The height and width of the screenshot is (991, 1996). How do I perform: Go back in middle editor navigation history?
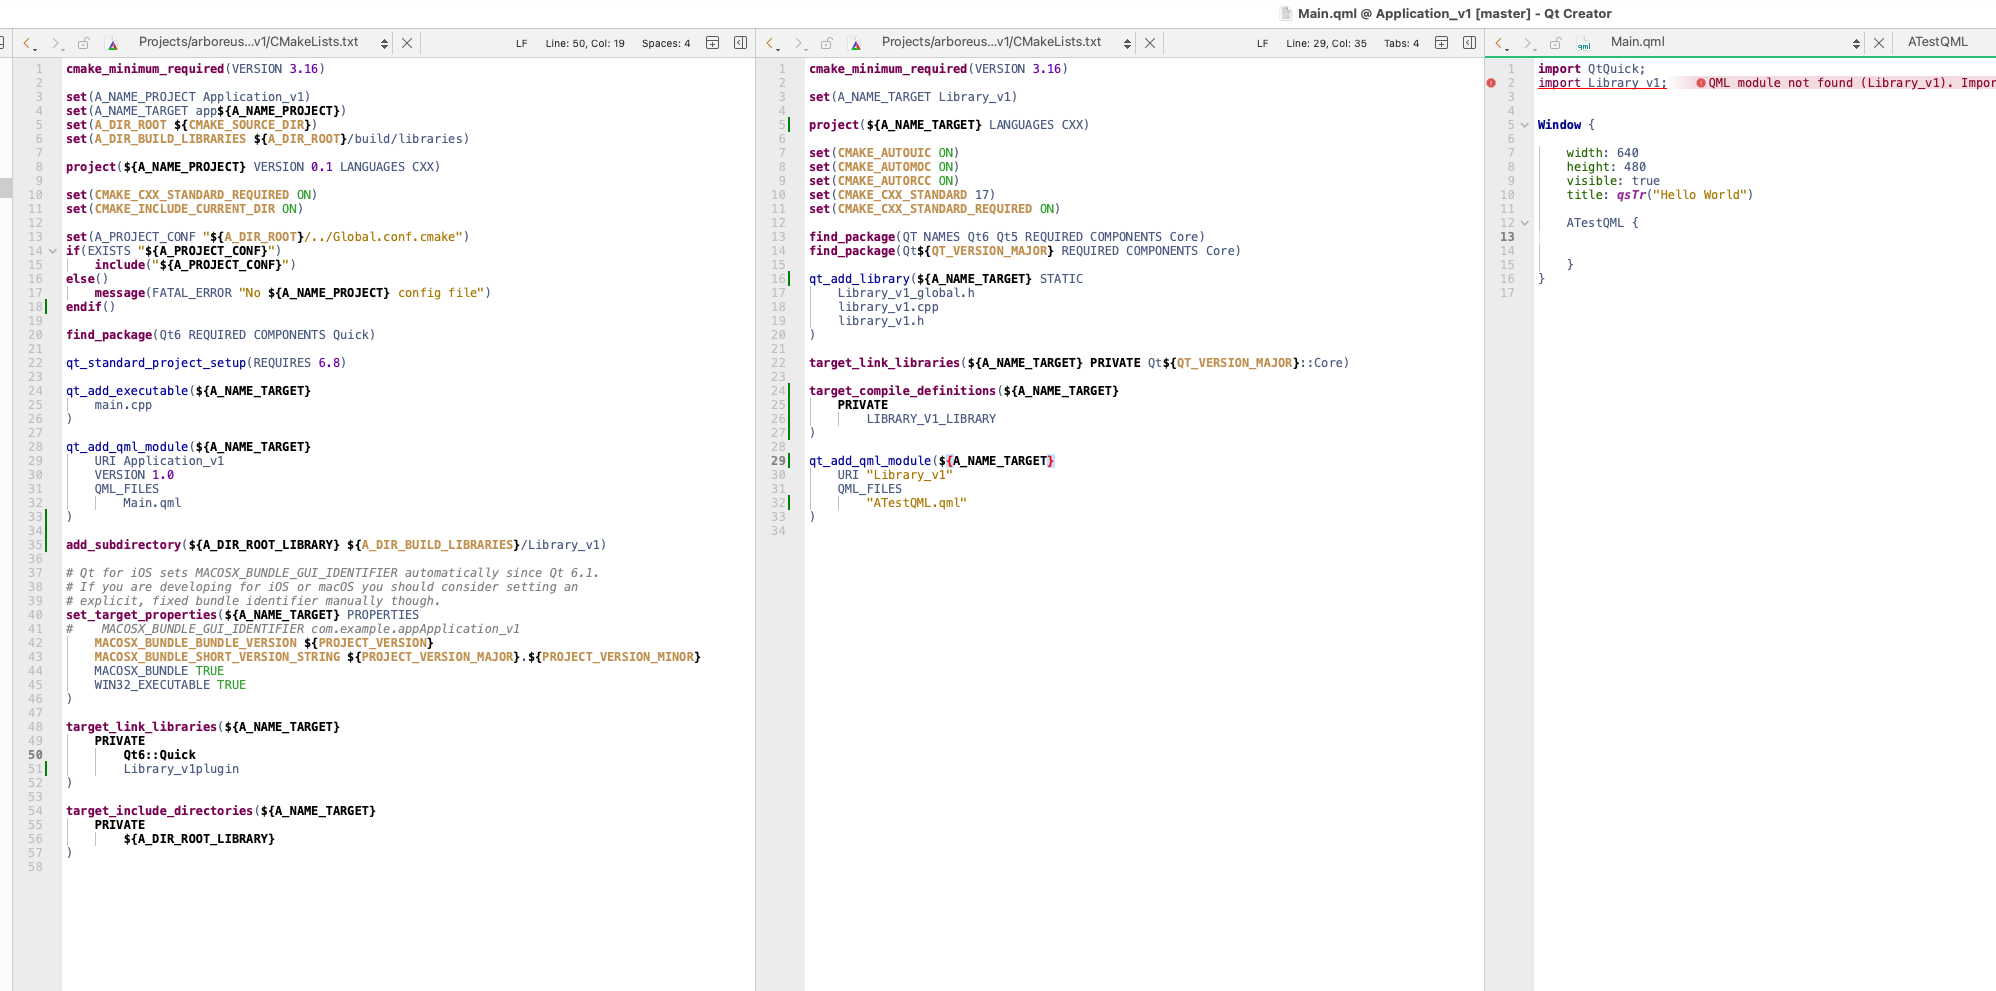(x=771, y=43)
